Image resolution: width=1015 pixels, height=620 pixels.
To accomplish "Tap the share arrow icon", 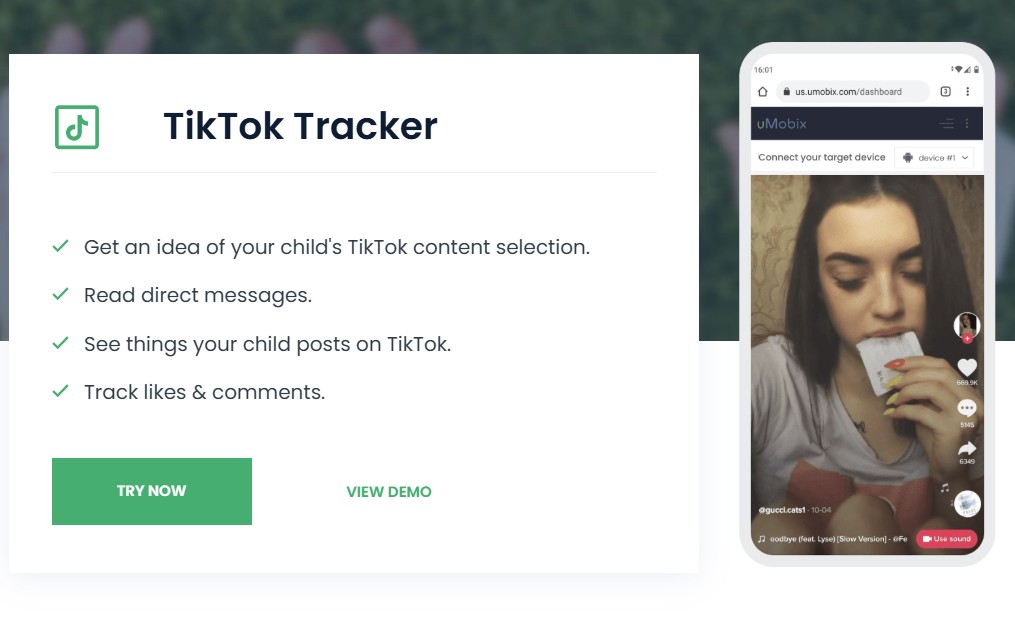I will click(967, 449).
